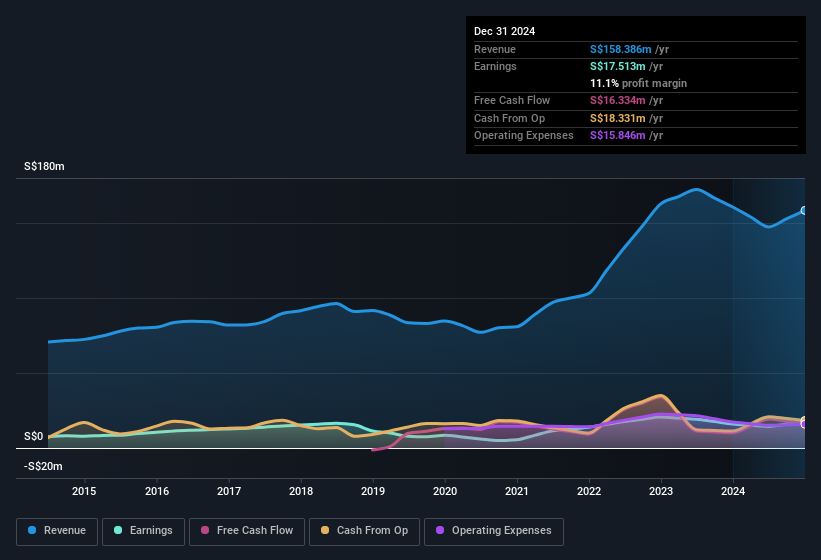Image resolution: width=821 pixels, height=560 pixels.
Task: Click the S$17.513m earnings value
Action: (x=617, y=66)
